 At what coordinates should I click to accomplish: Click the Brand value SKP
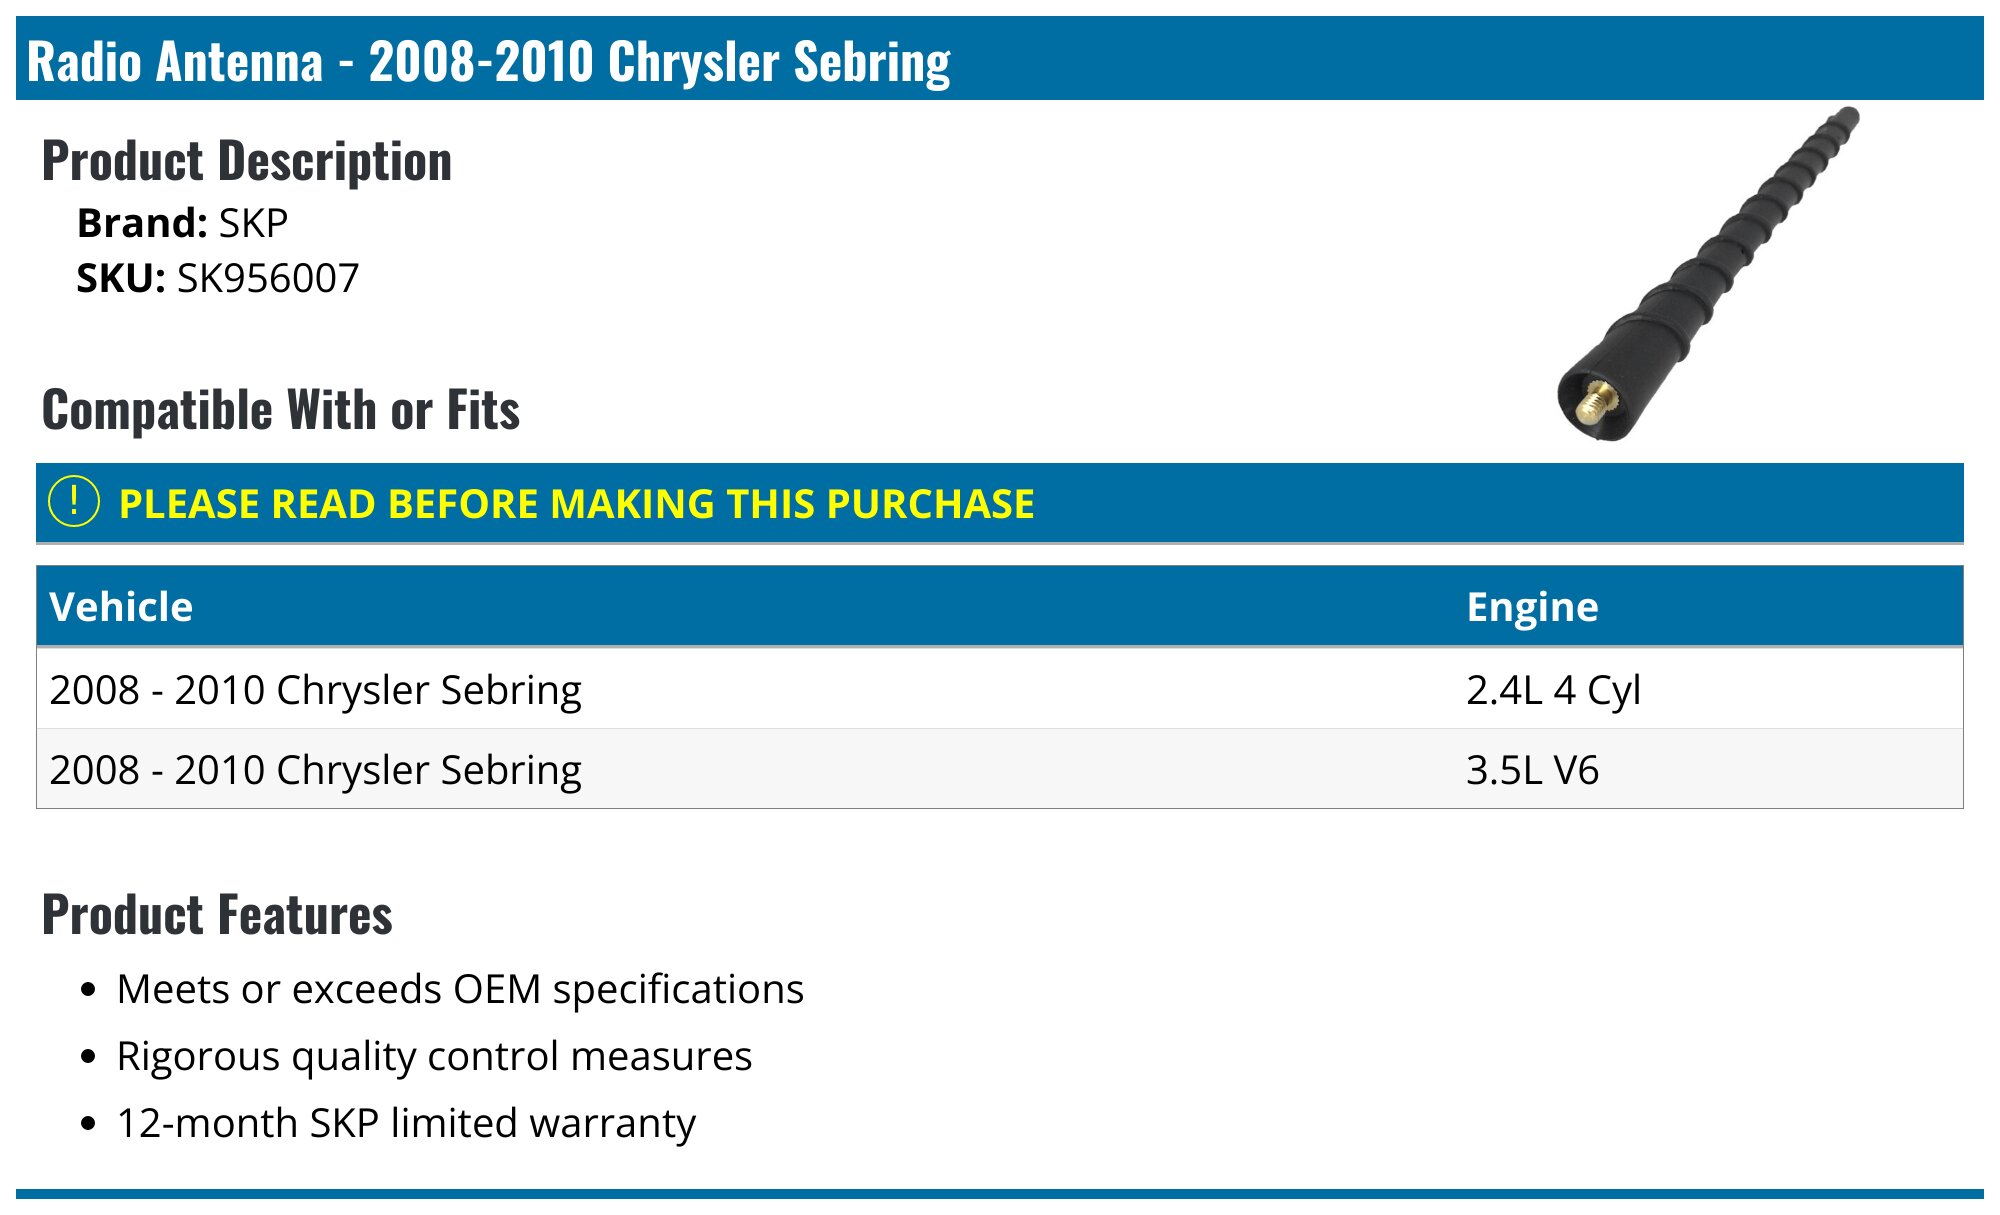click(253, 223)
